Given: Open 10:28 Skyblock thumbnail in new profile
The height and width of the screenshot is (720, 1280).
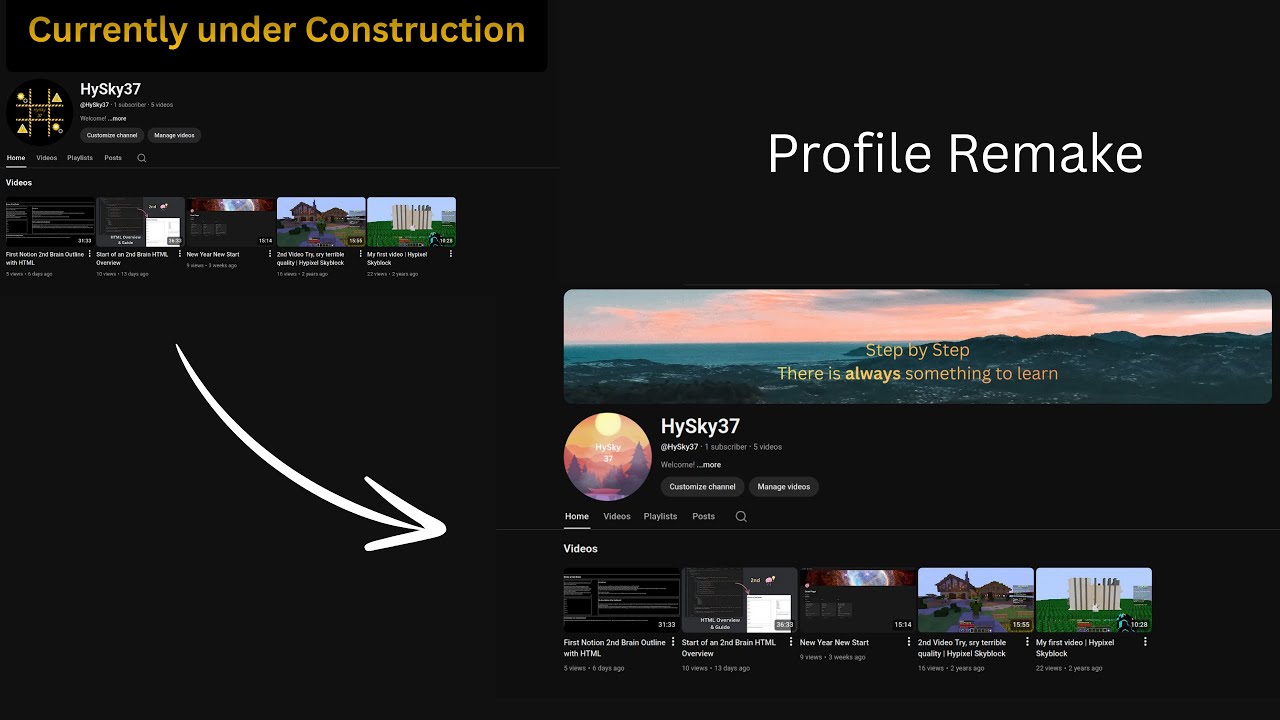Looking at the screenshot, I should point(1094,600).
